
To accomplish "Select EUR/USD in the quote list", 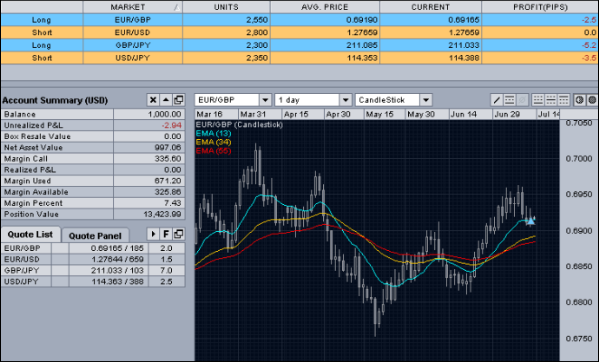I will point(22,259).
